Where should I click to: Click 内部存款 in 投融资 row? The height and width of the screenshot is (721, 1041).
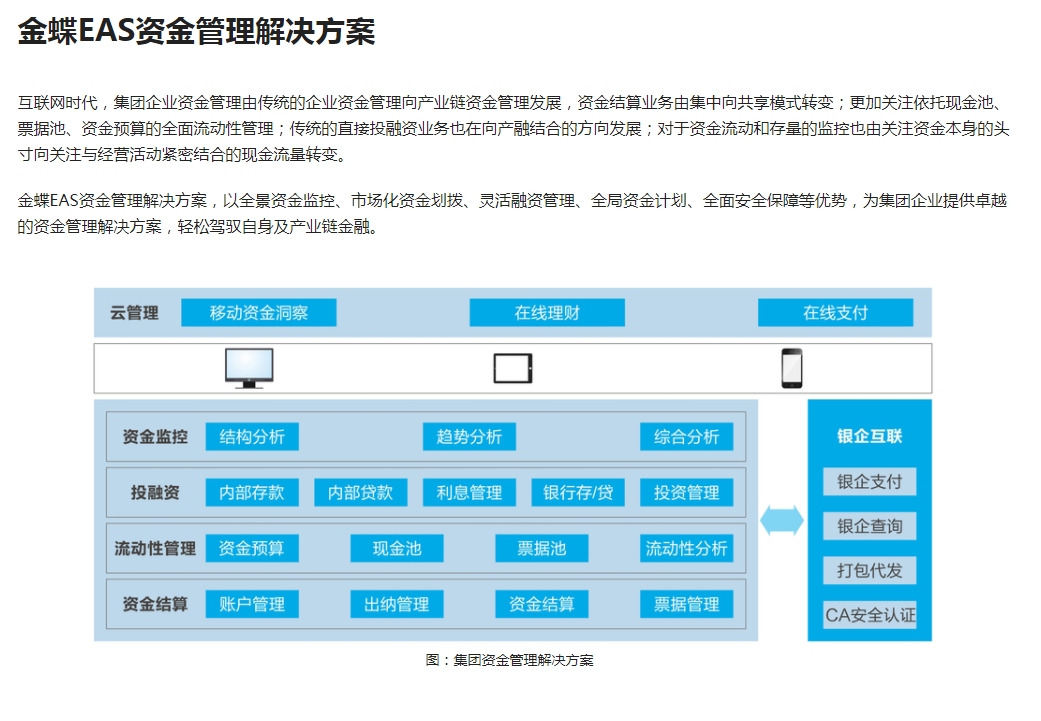tap(252, 493)
